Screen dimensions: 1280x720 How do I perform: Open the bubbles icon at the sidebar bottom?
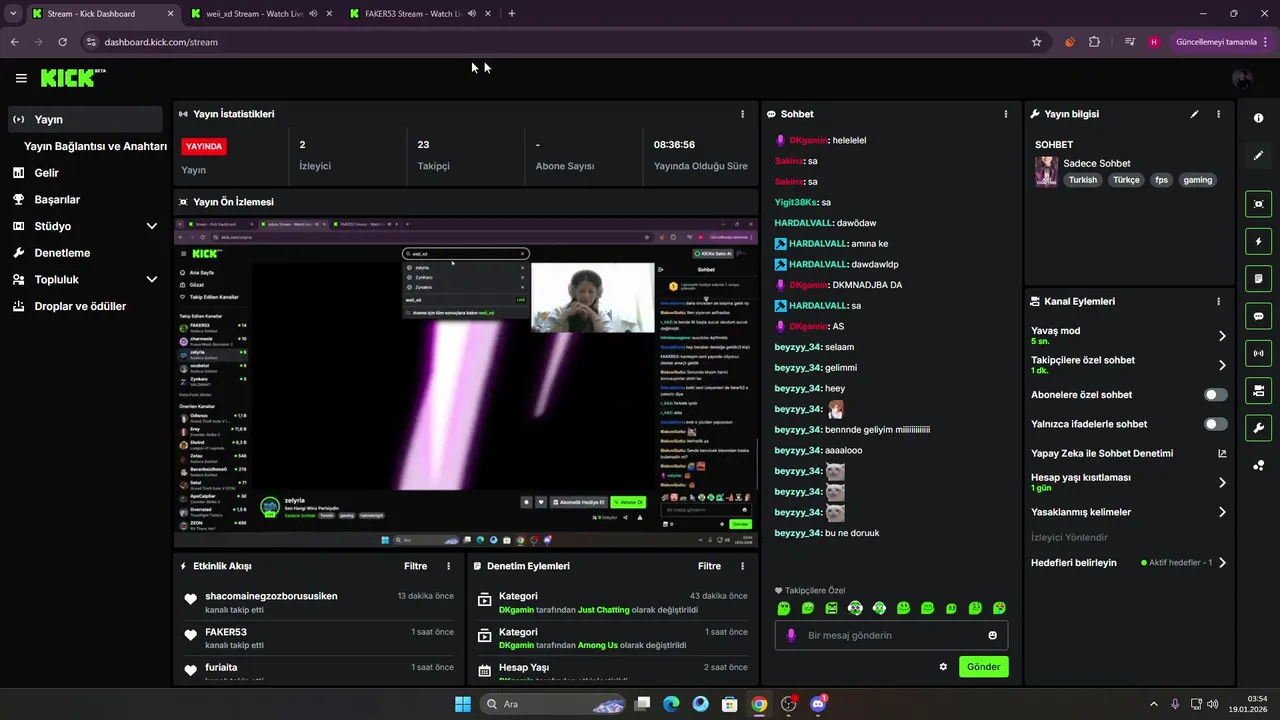1258,466
